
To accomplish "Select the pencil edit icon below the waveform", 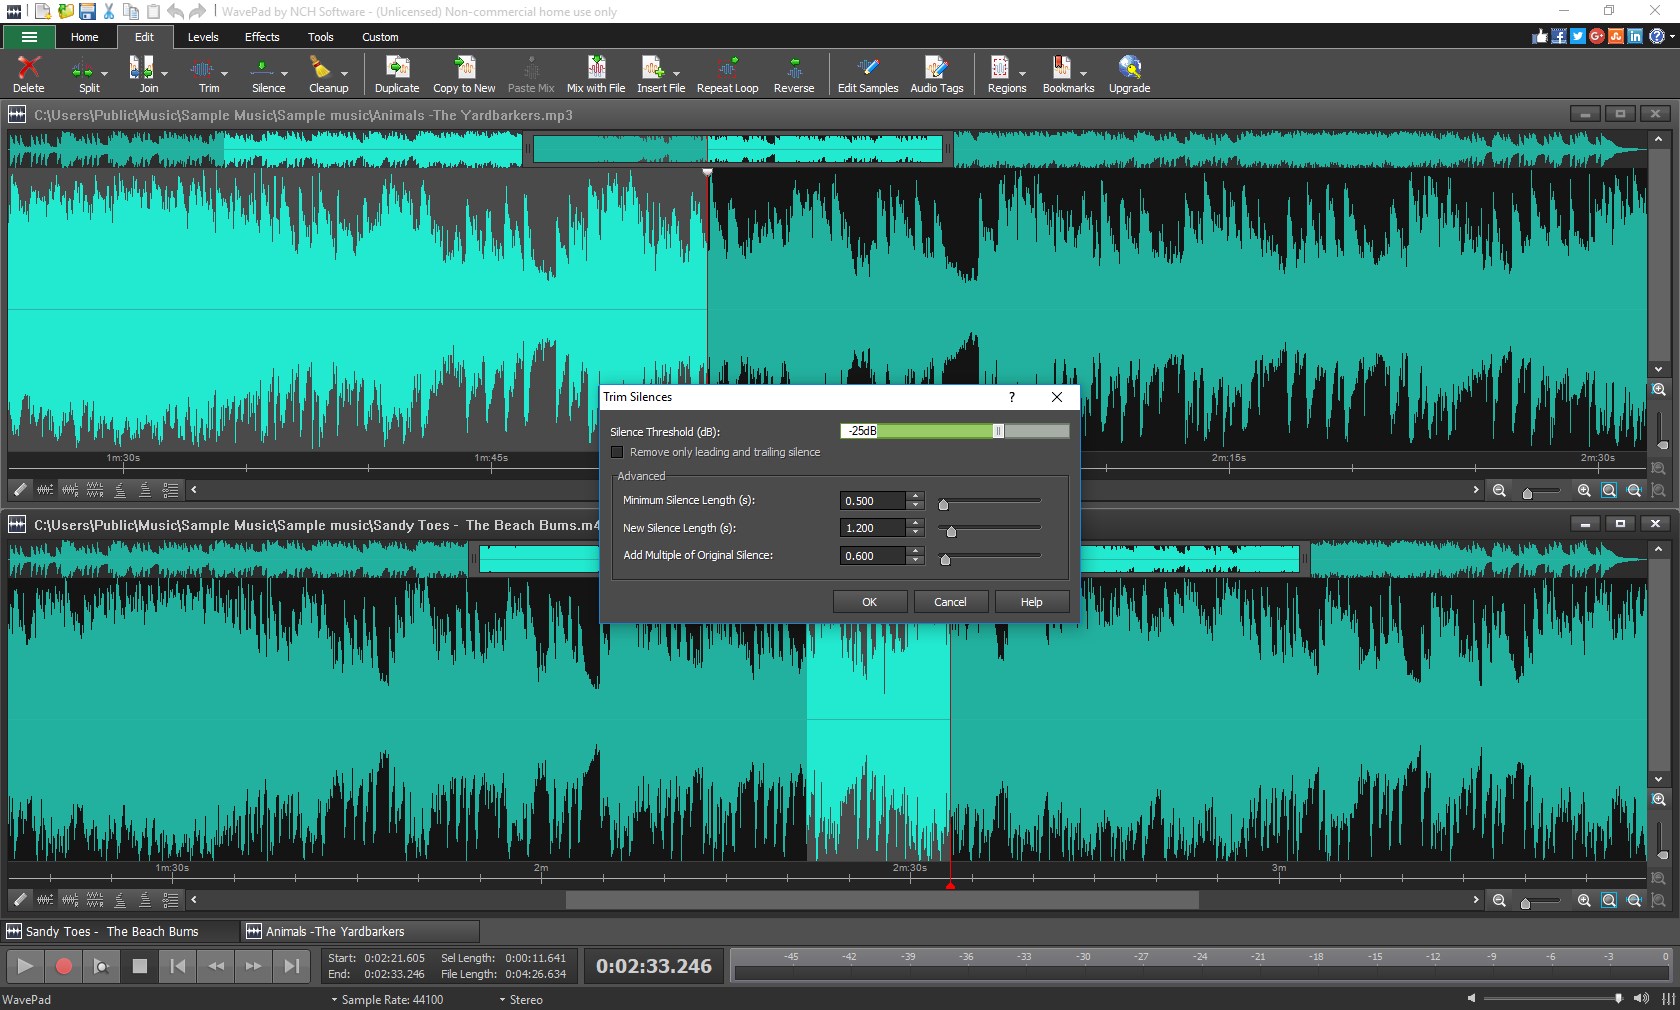I will pos(19,490).
